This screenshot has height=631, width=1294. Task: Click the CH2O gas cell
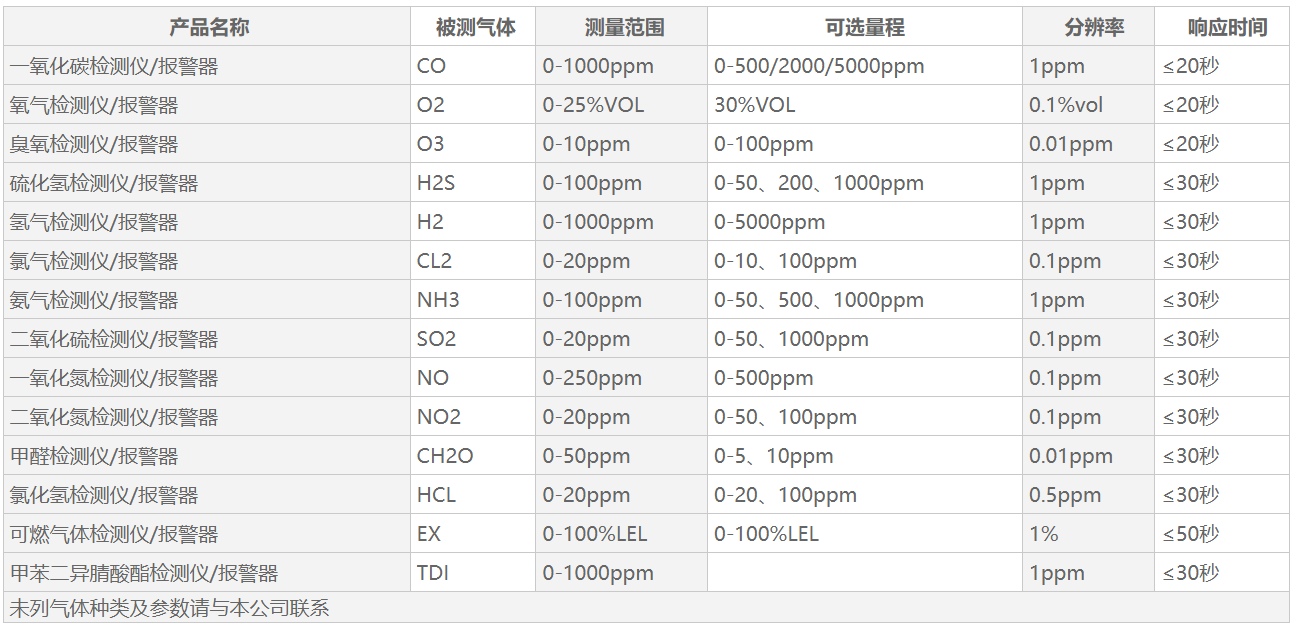[445, 456]
